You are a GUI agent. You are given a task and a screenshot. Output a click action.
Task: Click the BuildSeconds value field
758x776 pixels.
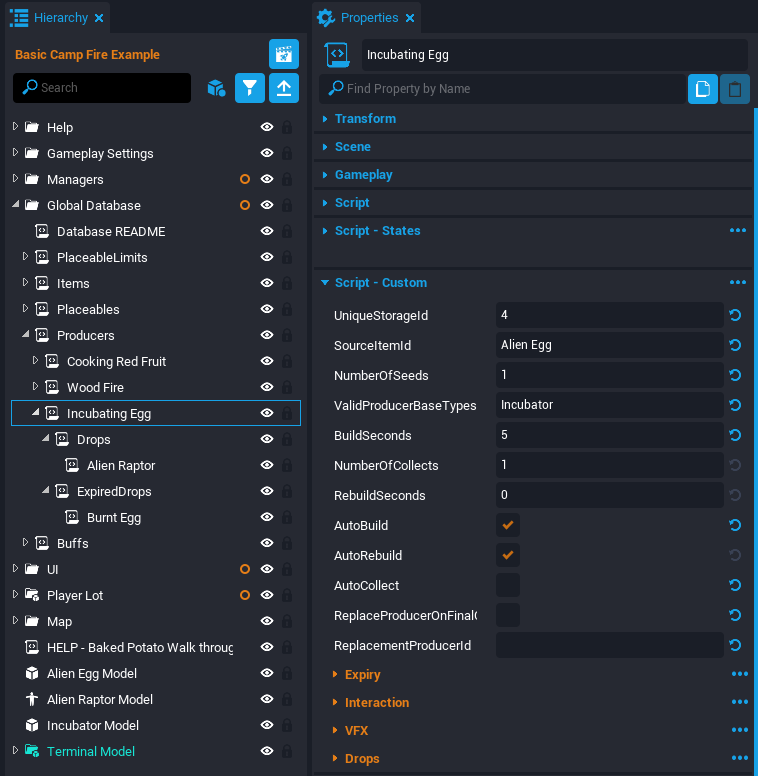point(609,435)
